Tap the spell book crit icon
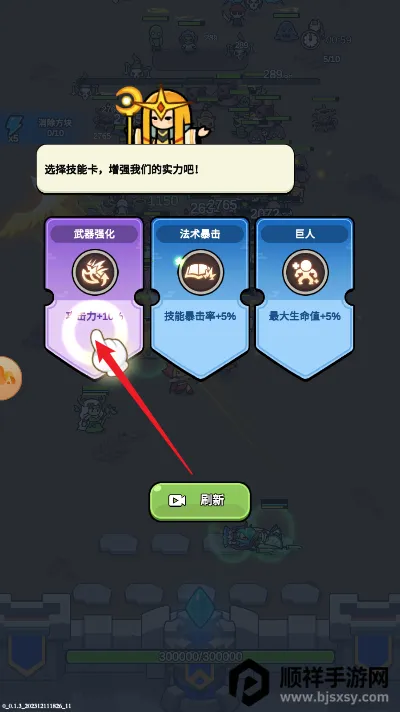The image size is (400, 712). point(200,272)
